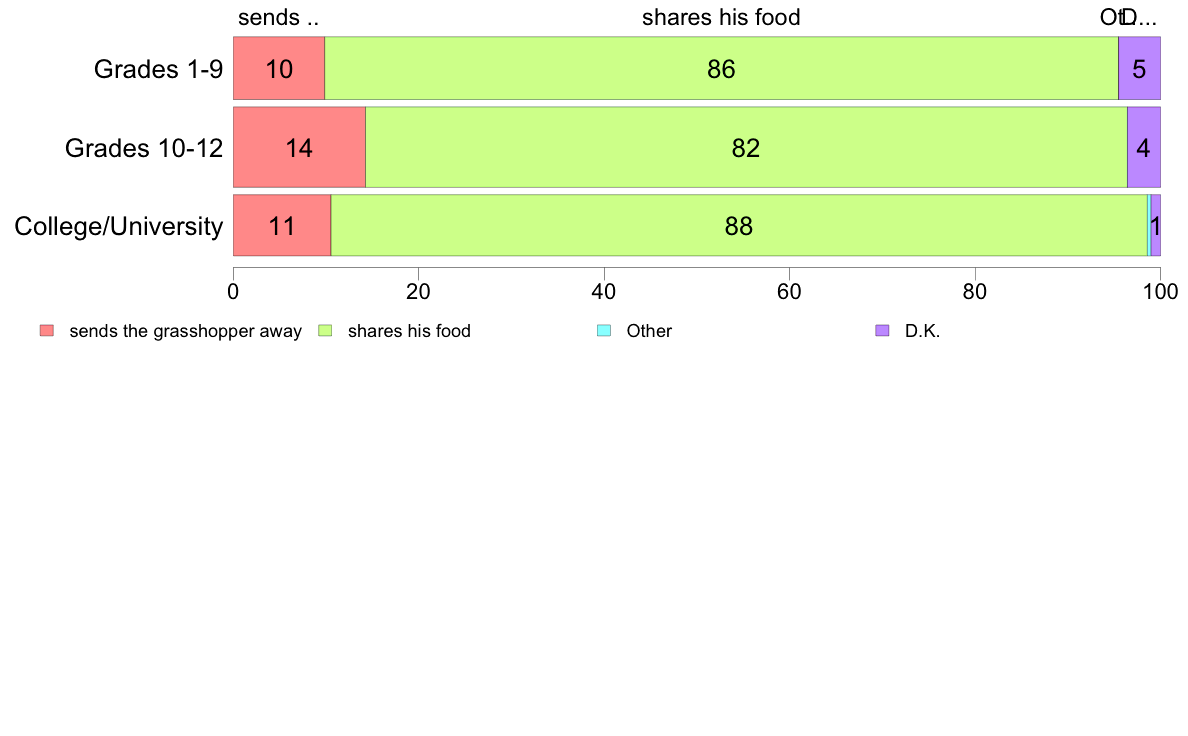Click the 'shares his food' column header
1188x736 pixels.
[721, 17]
